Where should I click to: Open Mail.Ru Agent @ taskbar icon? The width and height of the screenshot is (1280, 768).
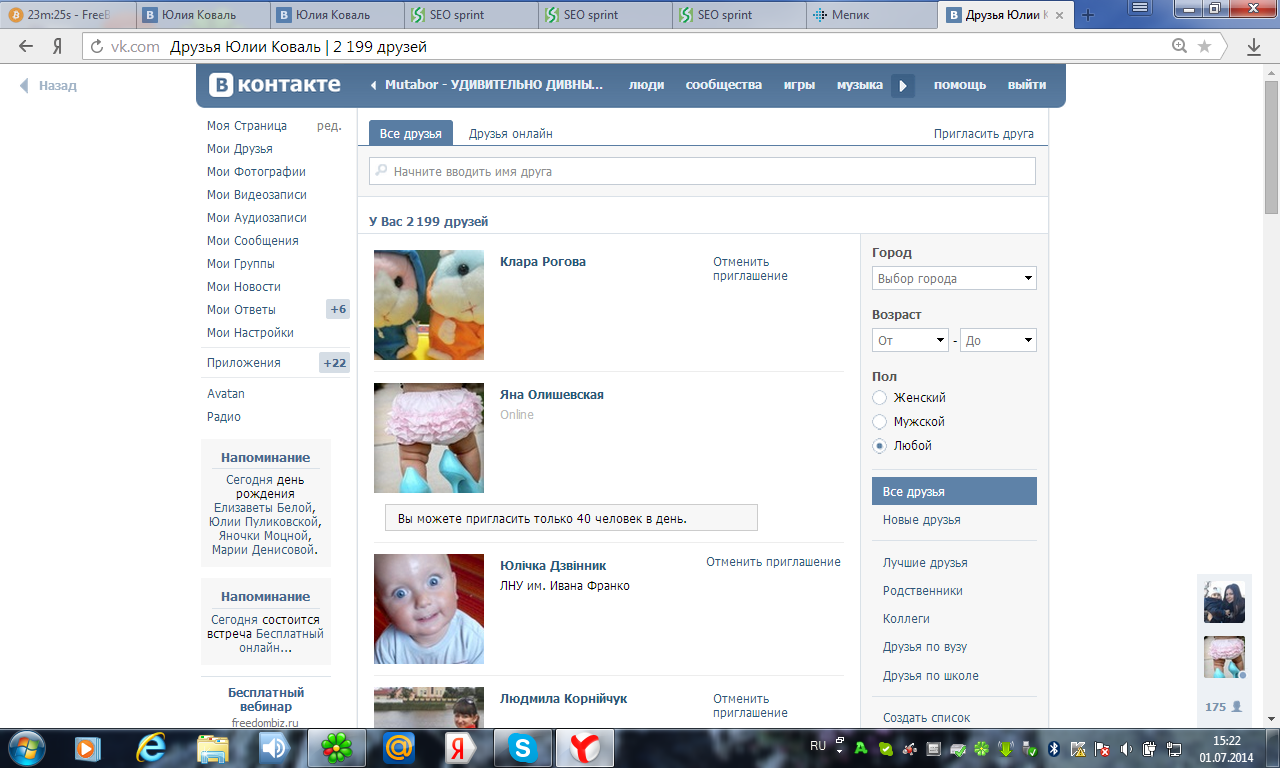pos(399,747)
